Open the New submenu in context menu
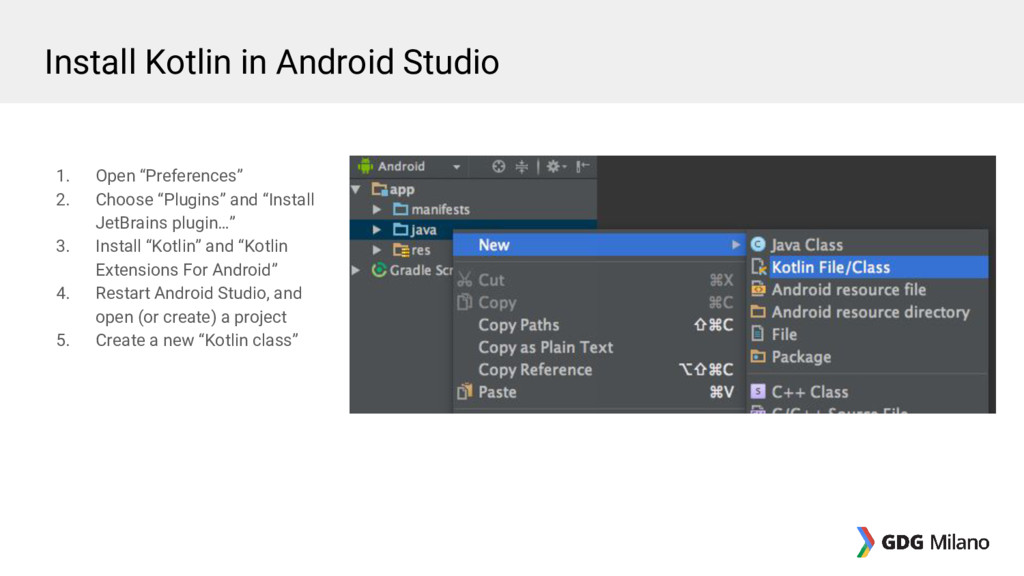 (x=599, y=245)
